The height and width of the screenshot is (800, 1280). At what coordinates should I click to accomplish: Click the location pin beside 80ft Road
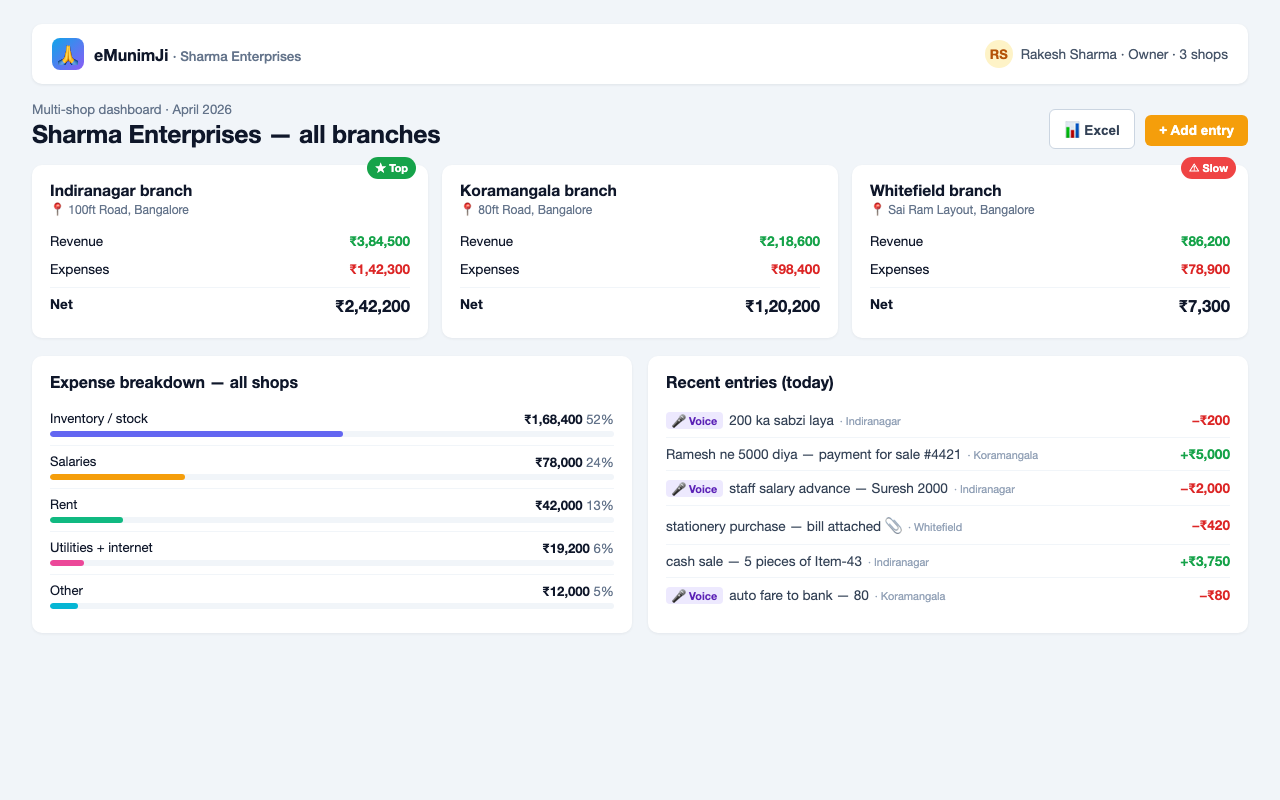click(467, 210)
